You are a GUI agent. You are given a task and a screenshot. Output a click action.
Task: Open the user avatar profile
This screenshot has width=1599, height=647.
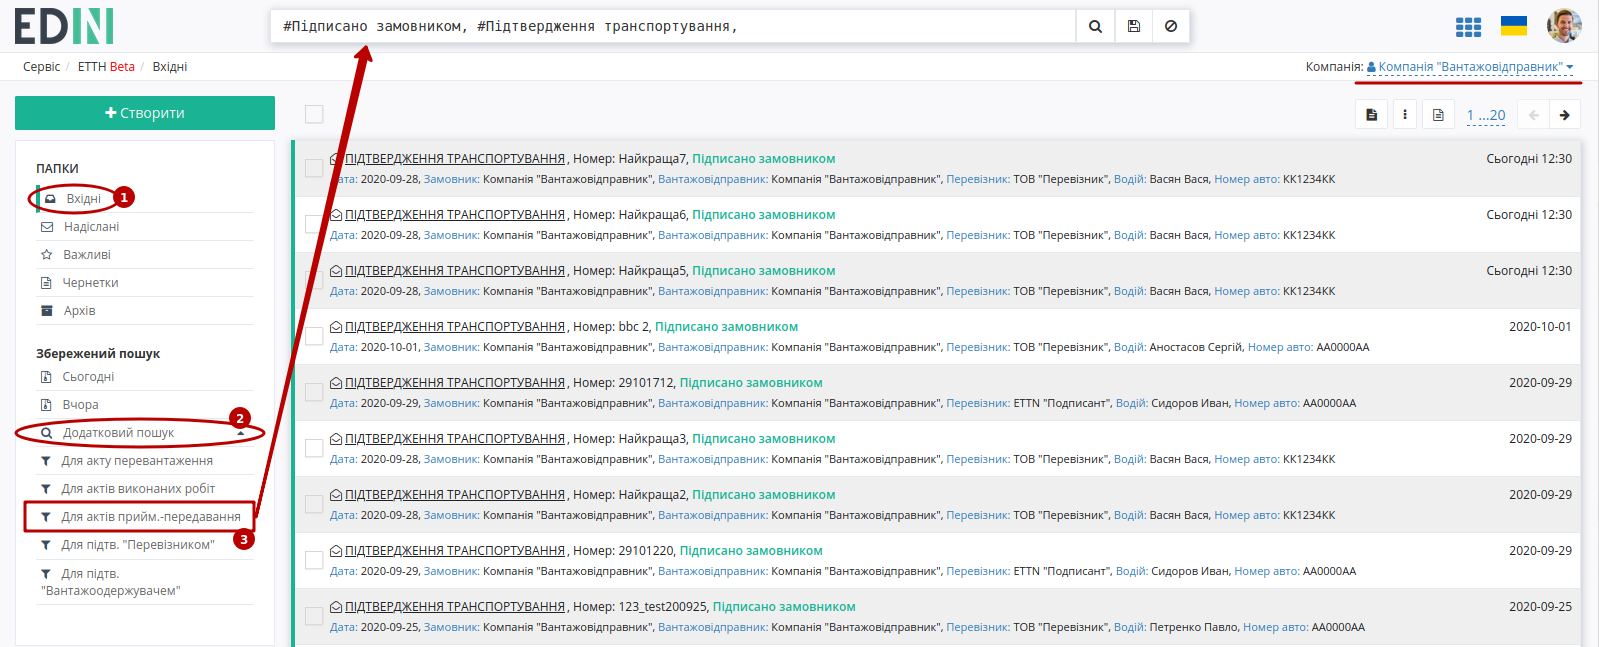(x=1564, y=26)
